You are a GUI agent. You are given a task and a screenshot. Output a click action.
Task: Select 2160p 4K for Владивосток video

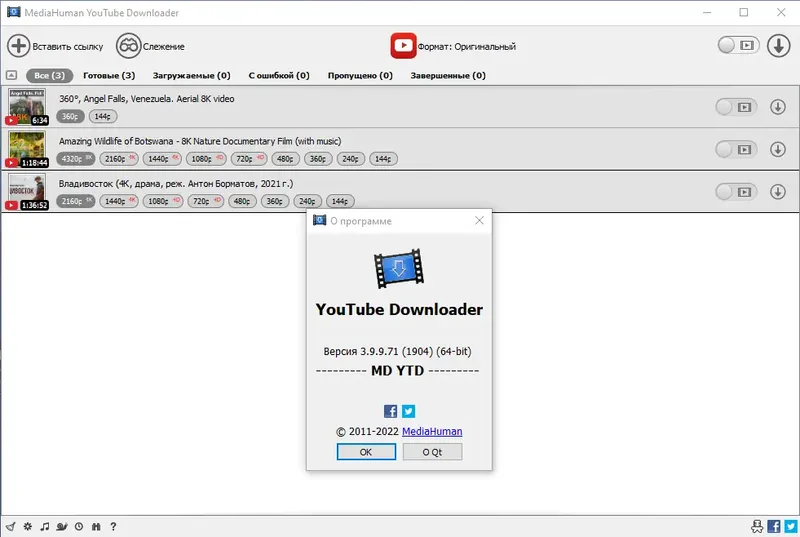(x=76, y=201)
